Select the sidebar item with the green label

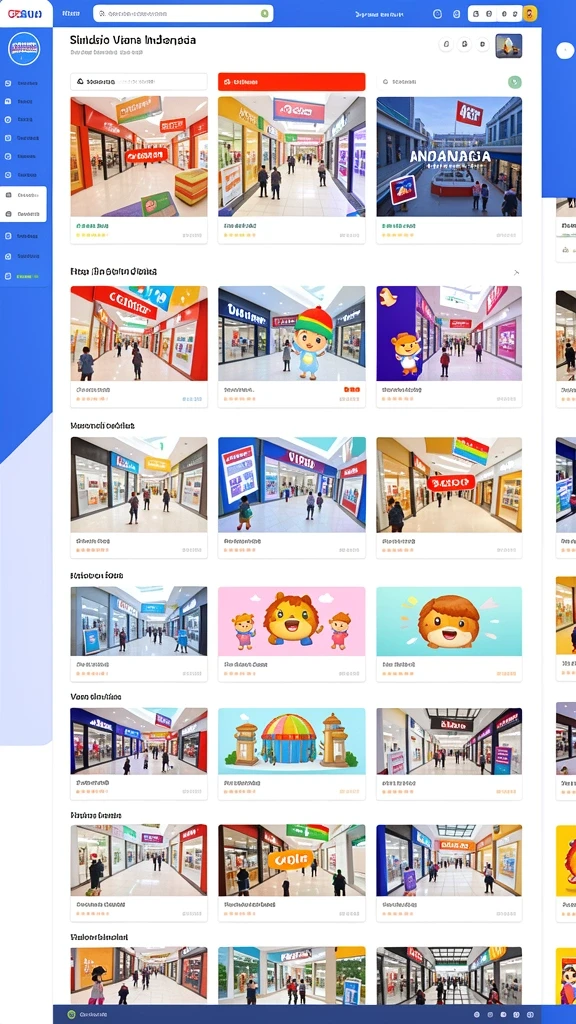[x=23, y=276]
